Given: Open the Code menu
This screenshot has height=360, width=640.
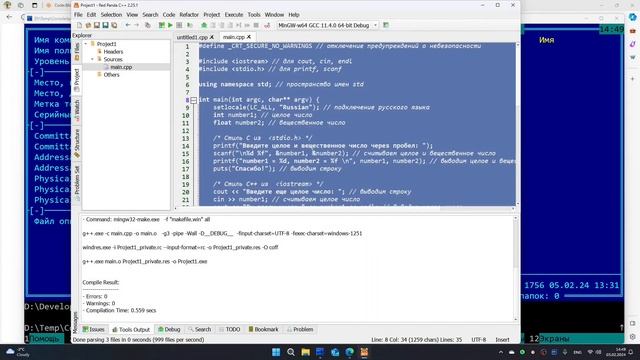Looking at the screenshot, I should tap(169, 15).
